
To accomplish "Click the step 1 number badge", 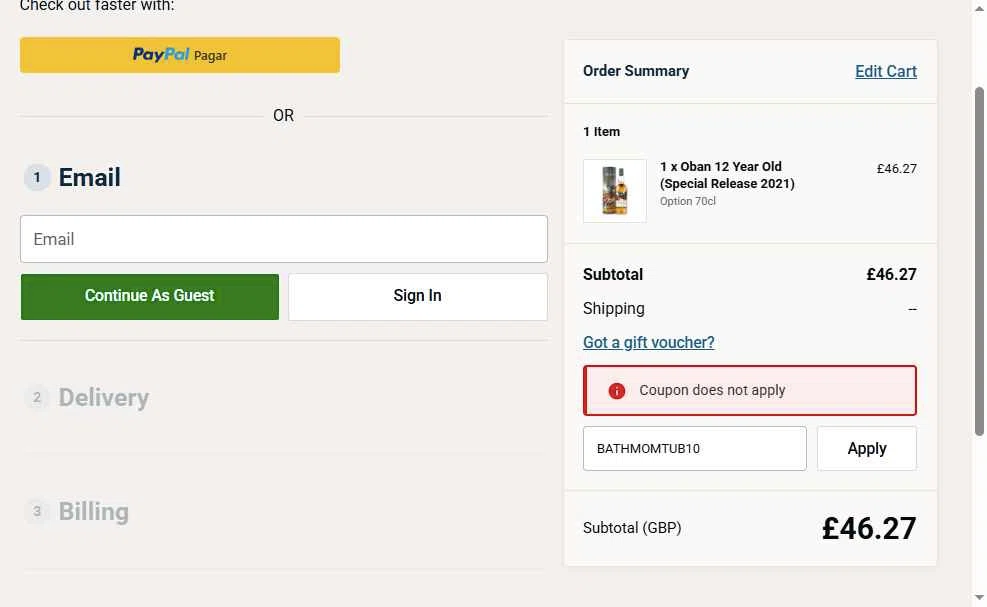I will (37, 177).
